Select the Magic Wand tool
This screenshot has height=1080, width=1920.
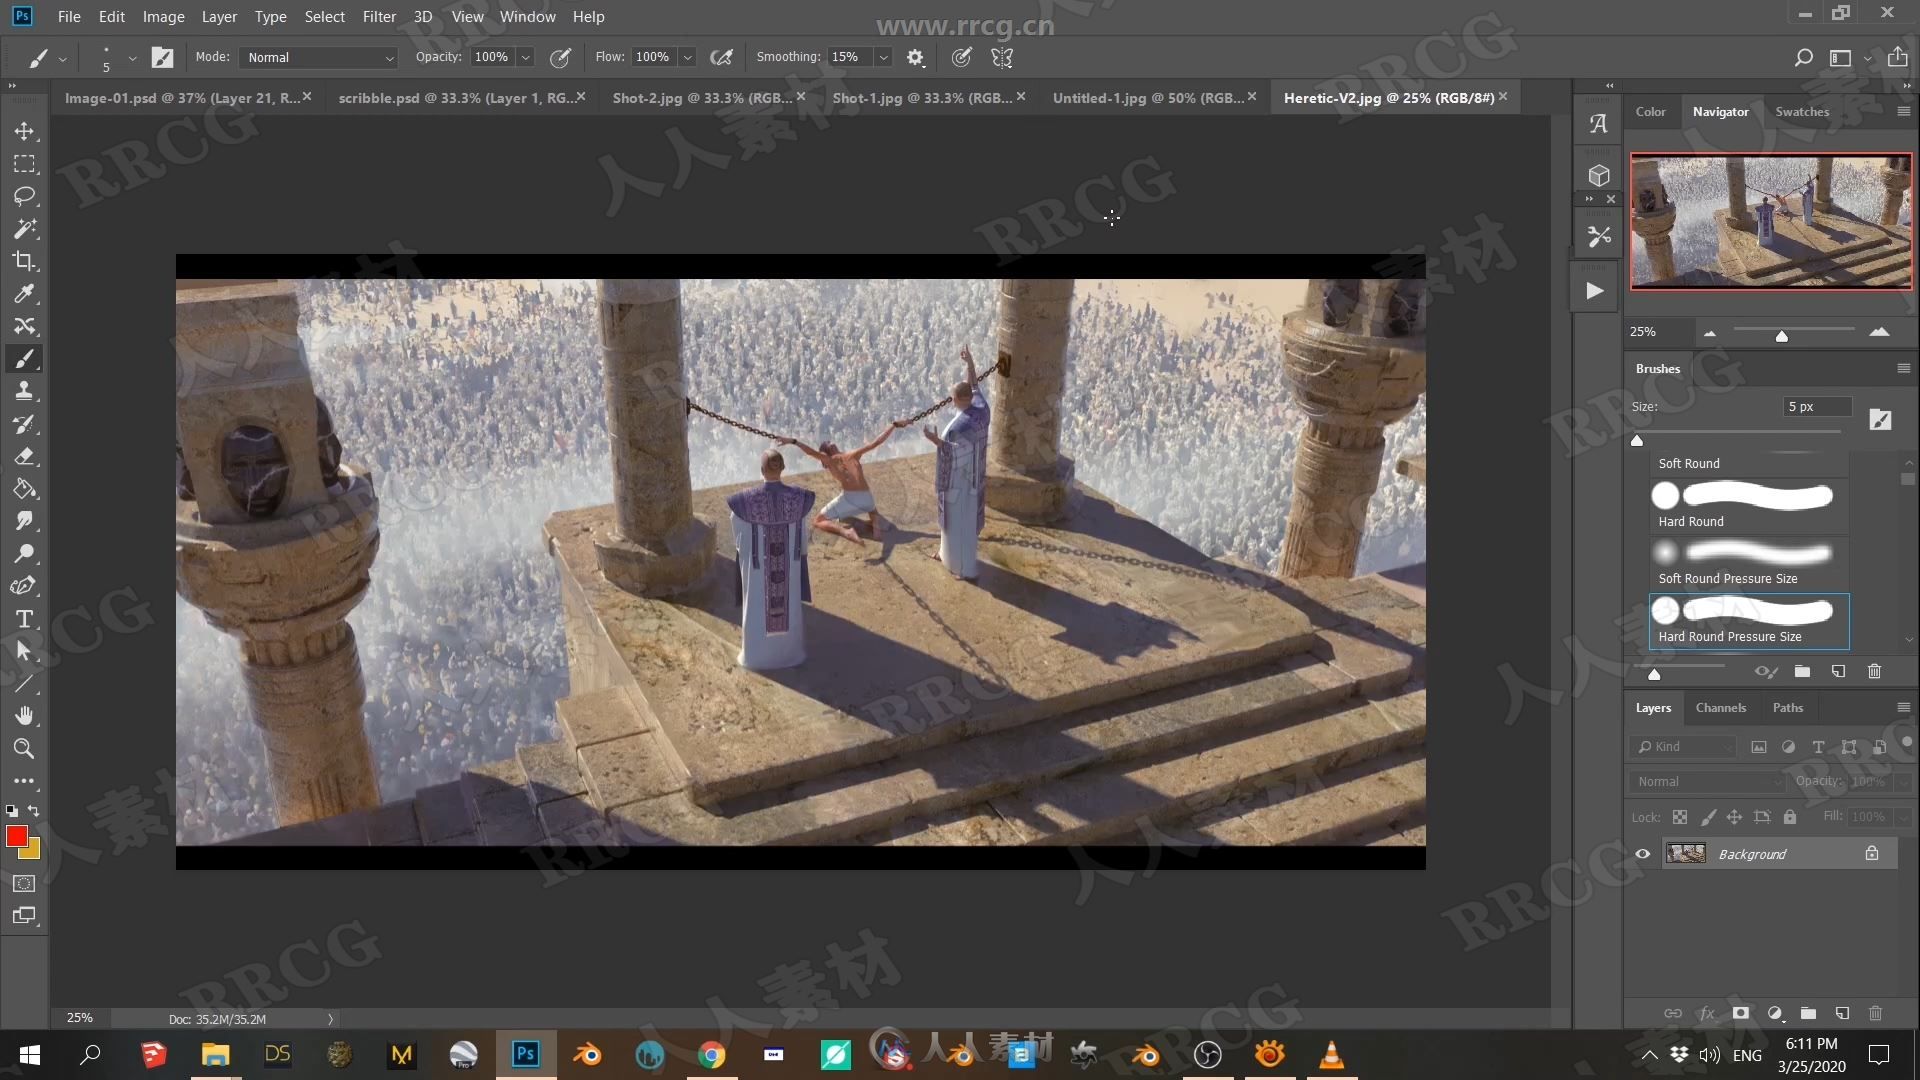click(x=24, y=229)
